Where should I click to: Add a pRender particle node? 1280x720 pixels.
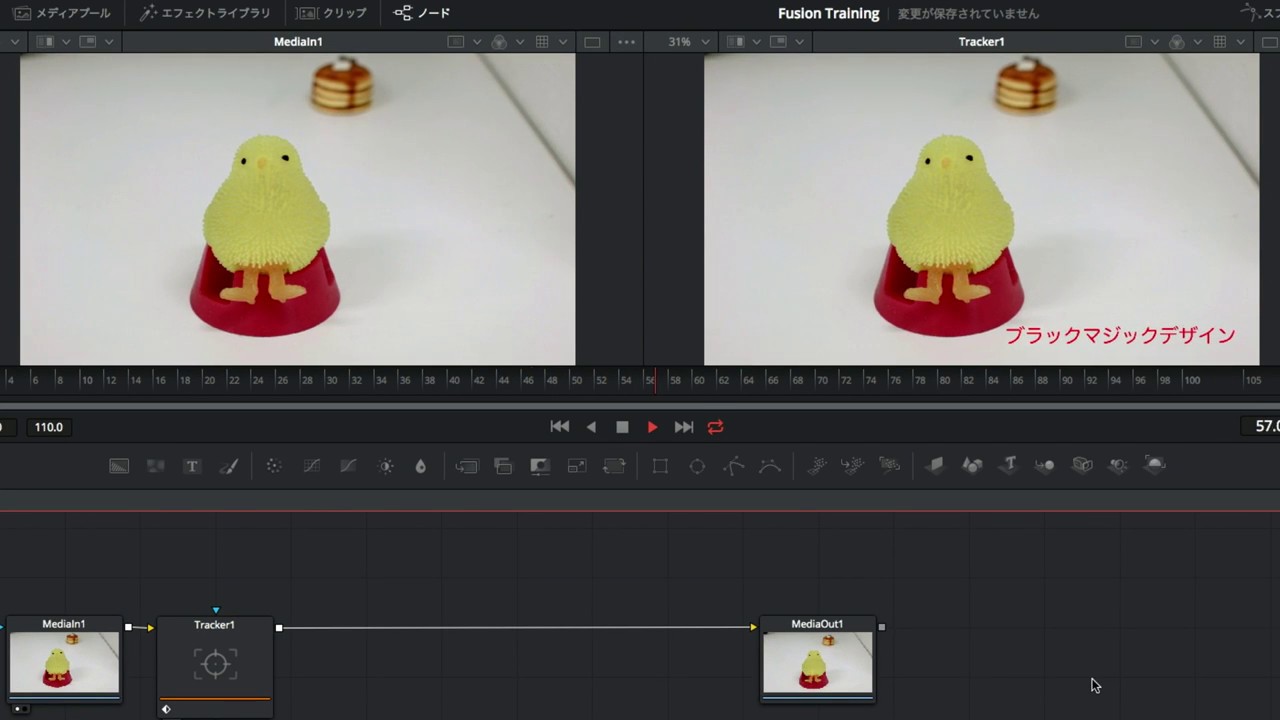889,465
